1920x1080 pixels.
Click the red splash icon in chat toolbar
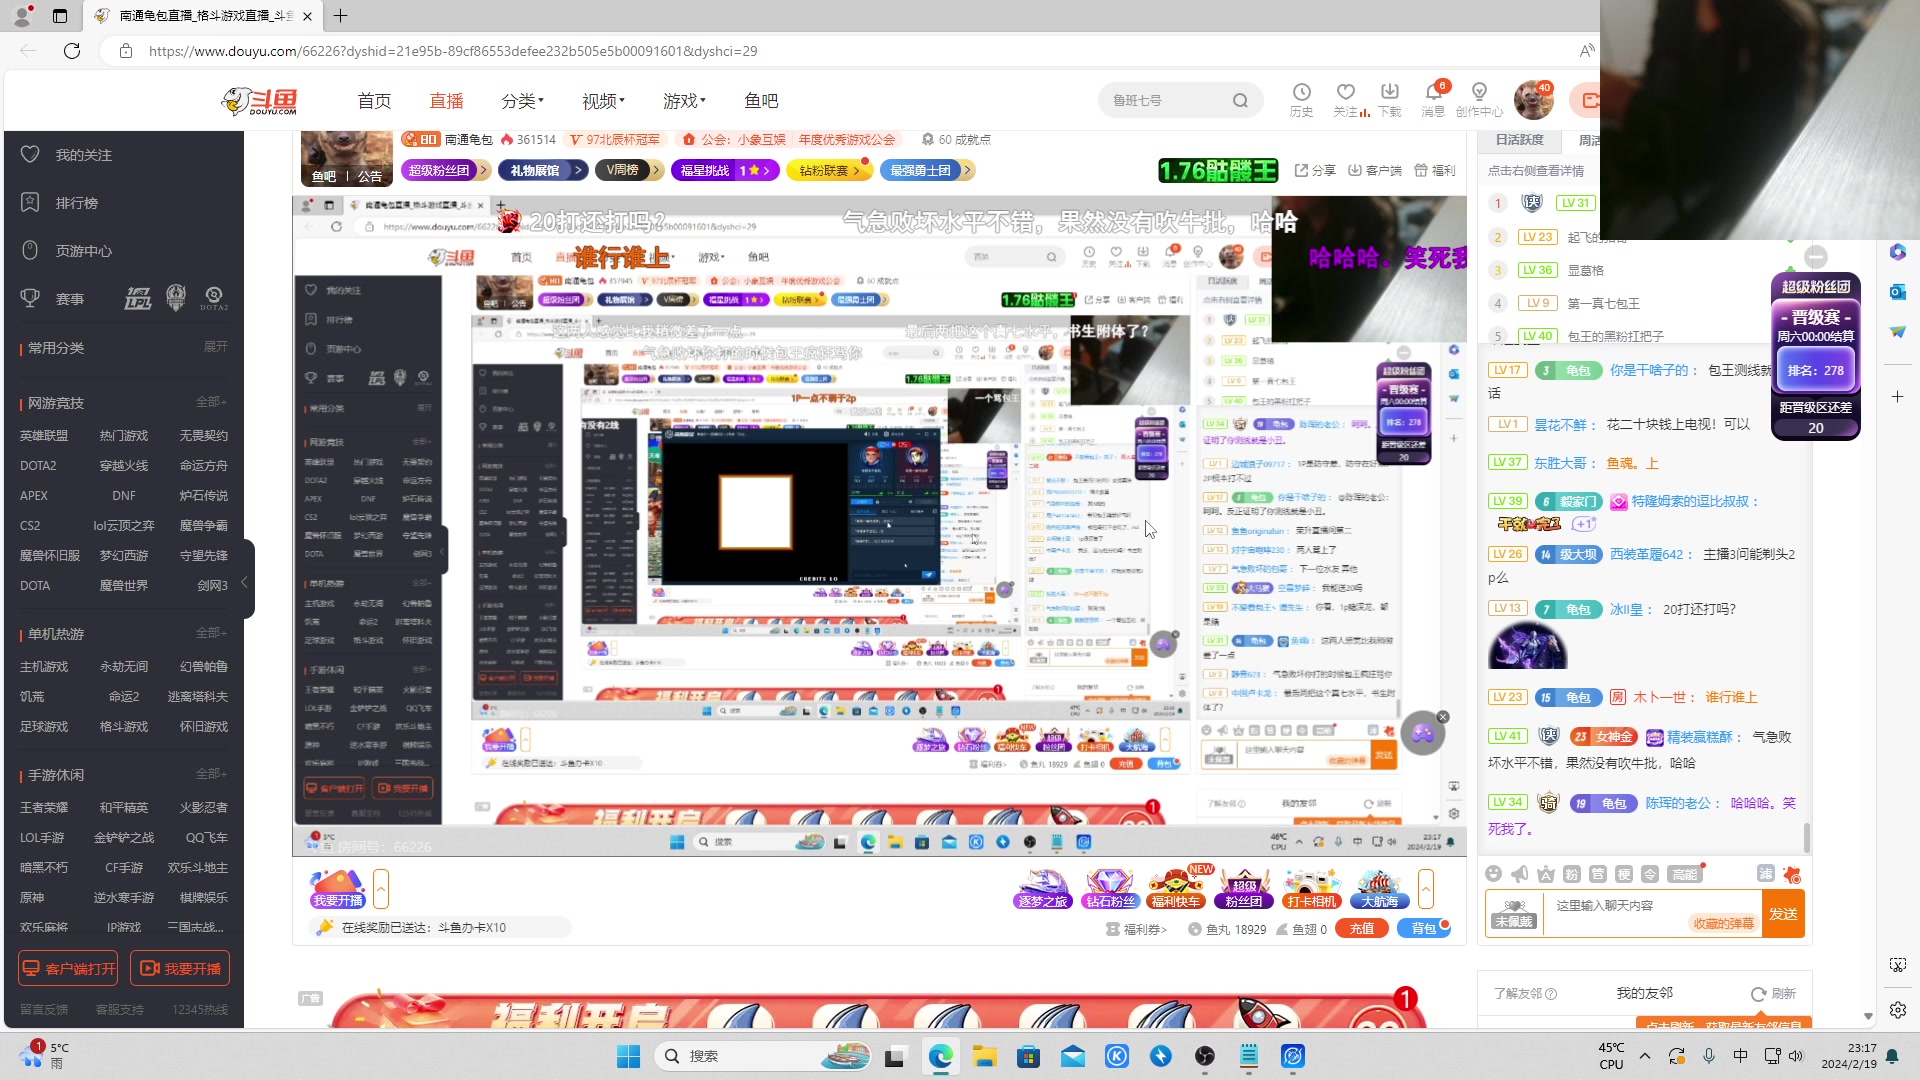tap(1791, 874)
